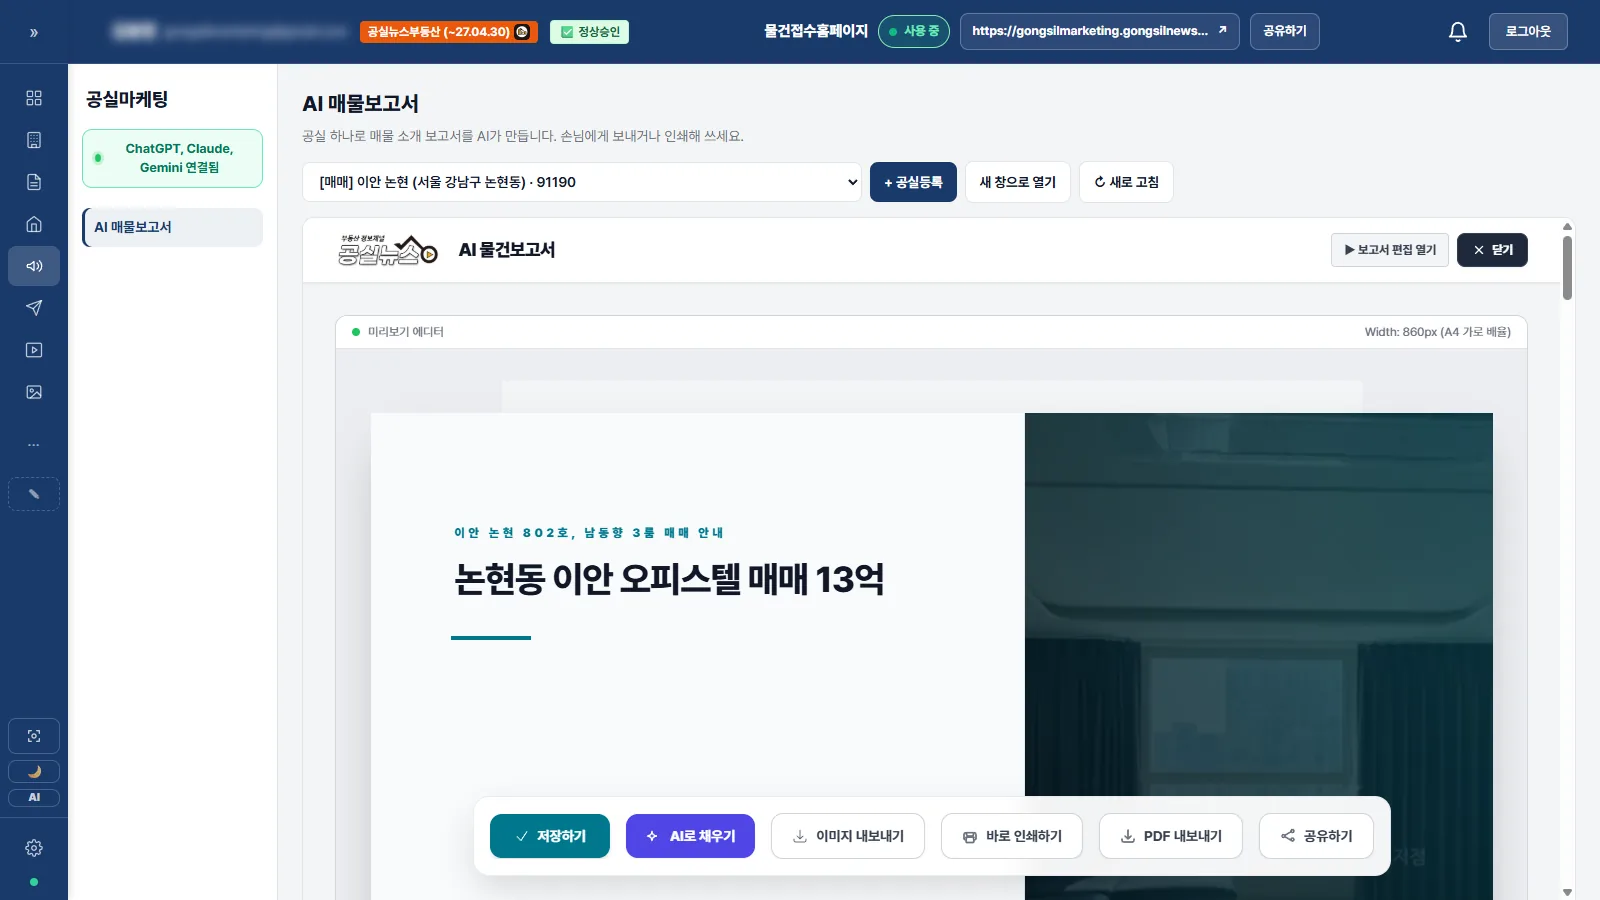Click the scrollbar up arrow

pyautogui.click(x=1567, y=226)
